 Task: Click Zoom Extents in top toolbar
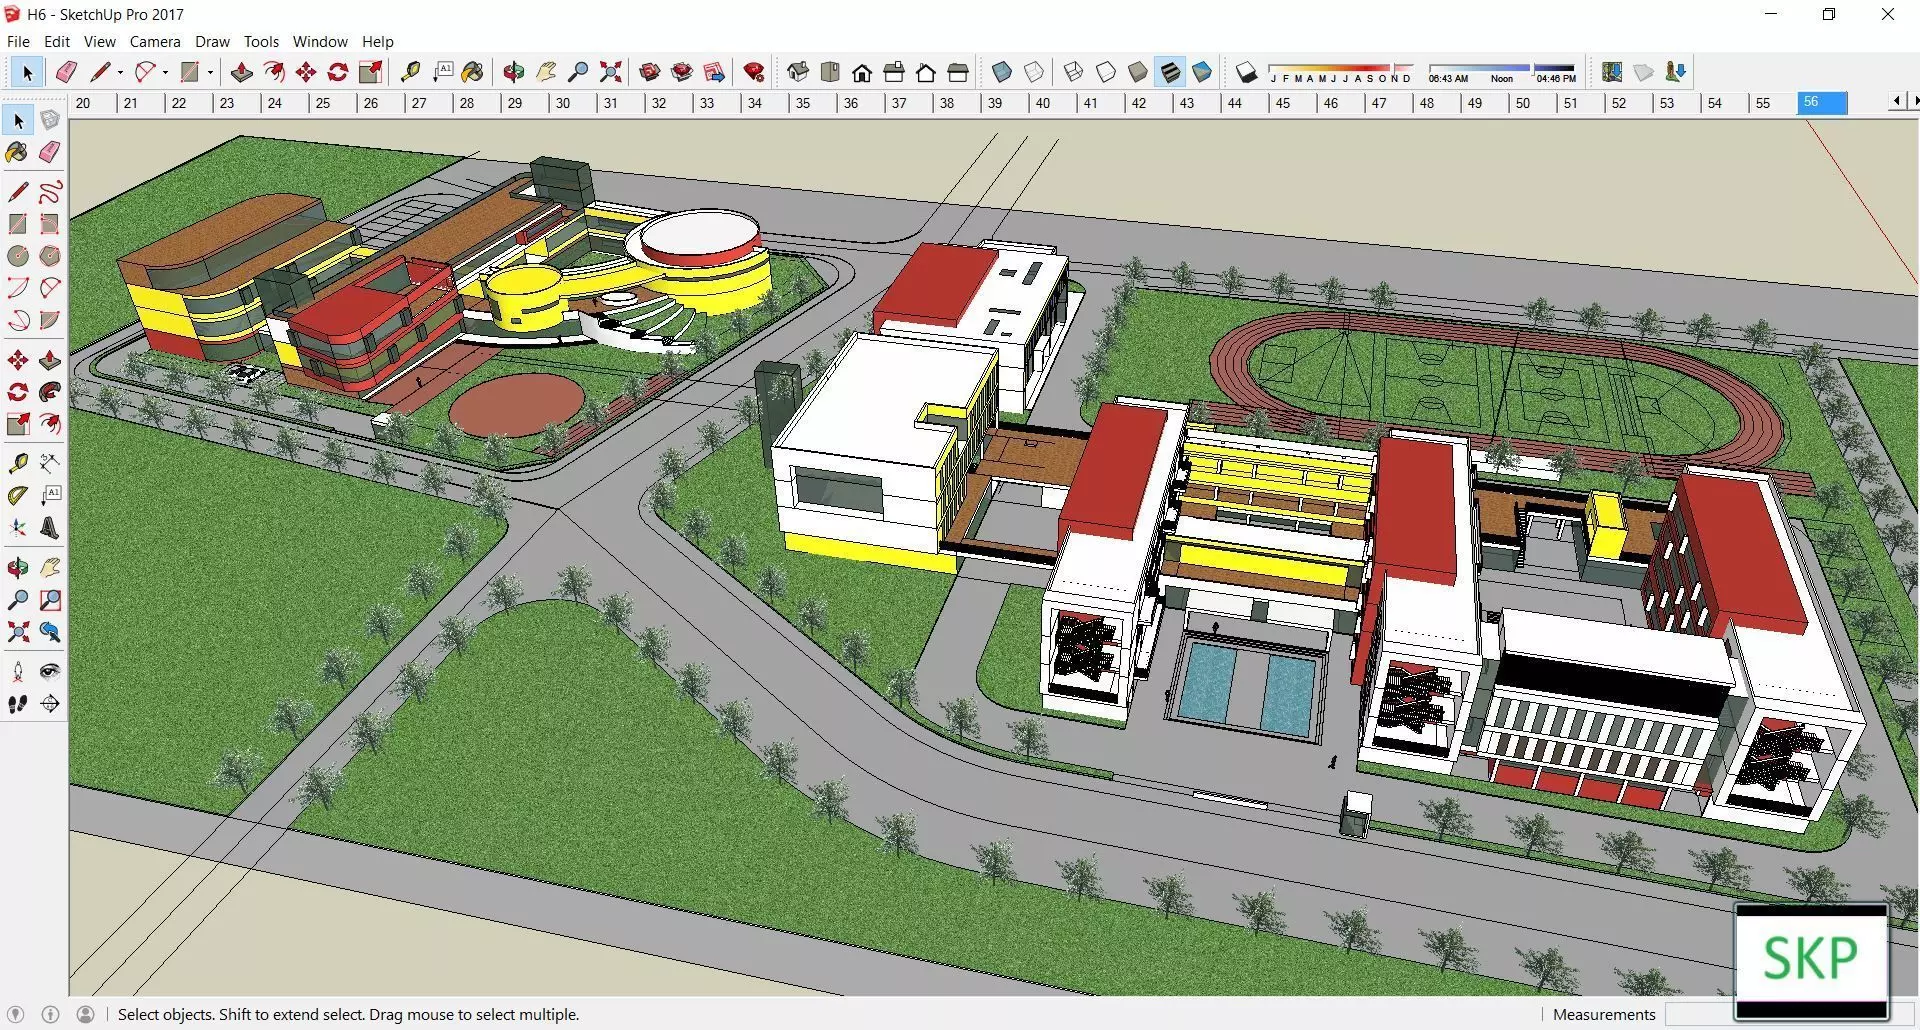[610, 72]
